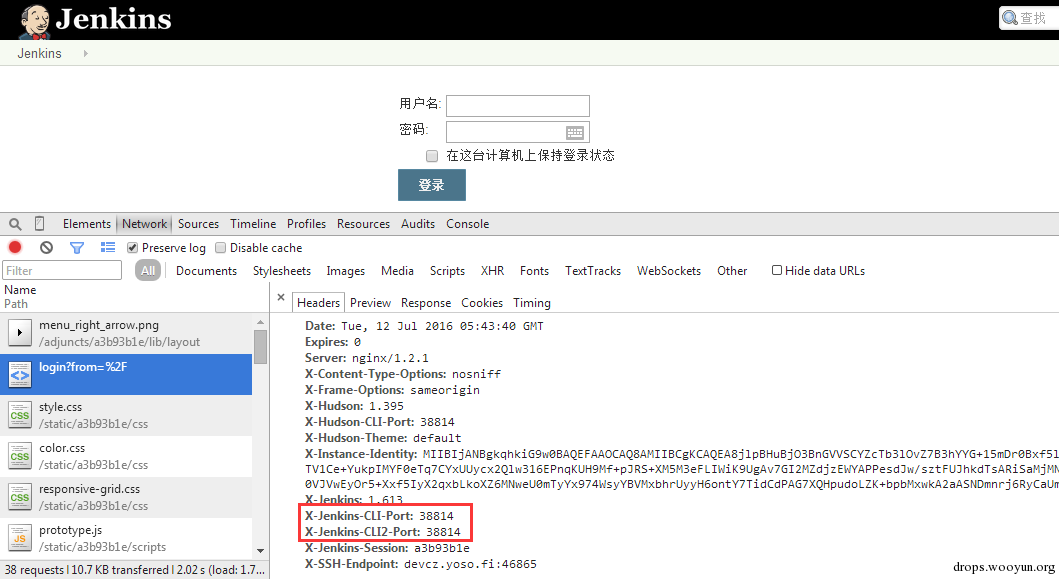The height and width of the screenshot is (579, 1059).
Task: Filter by Stylesheets
Action: coord(282,270)
